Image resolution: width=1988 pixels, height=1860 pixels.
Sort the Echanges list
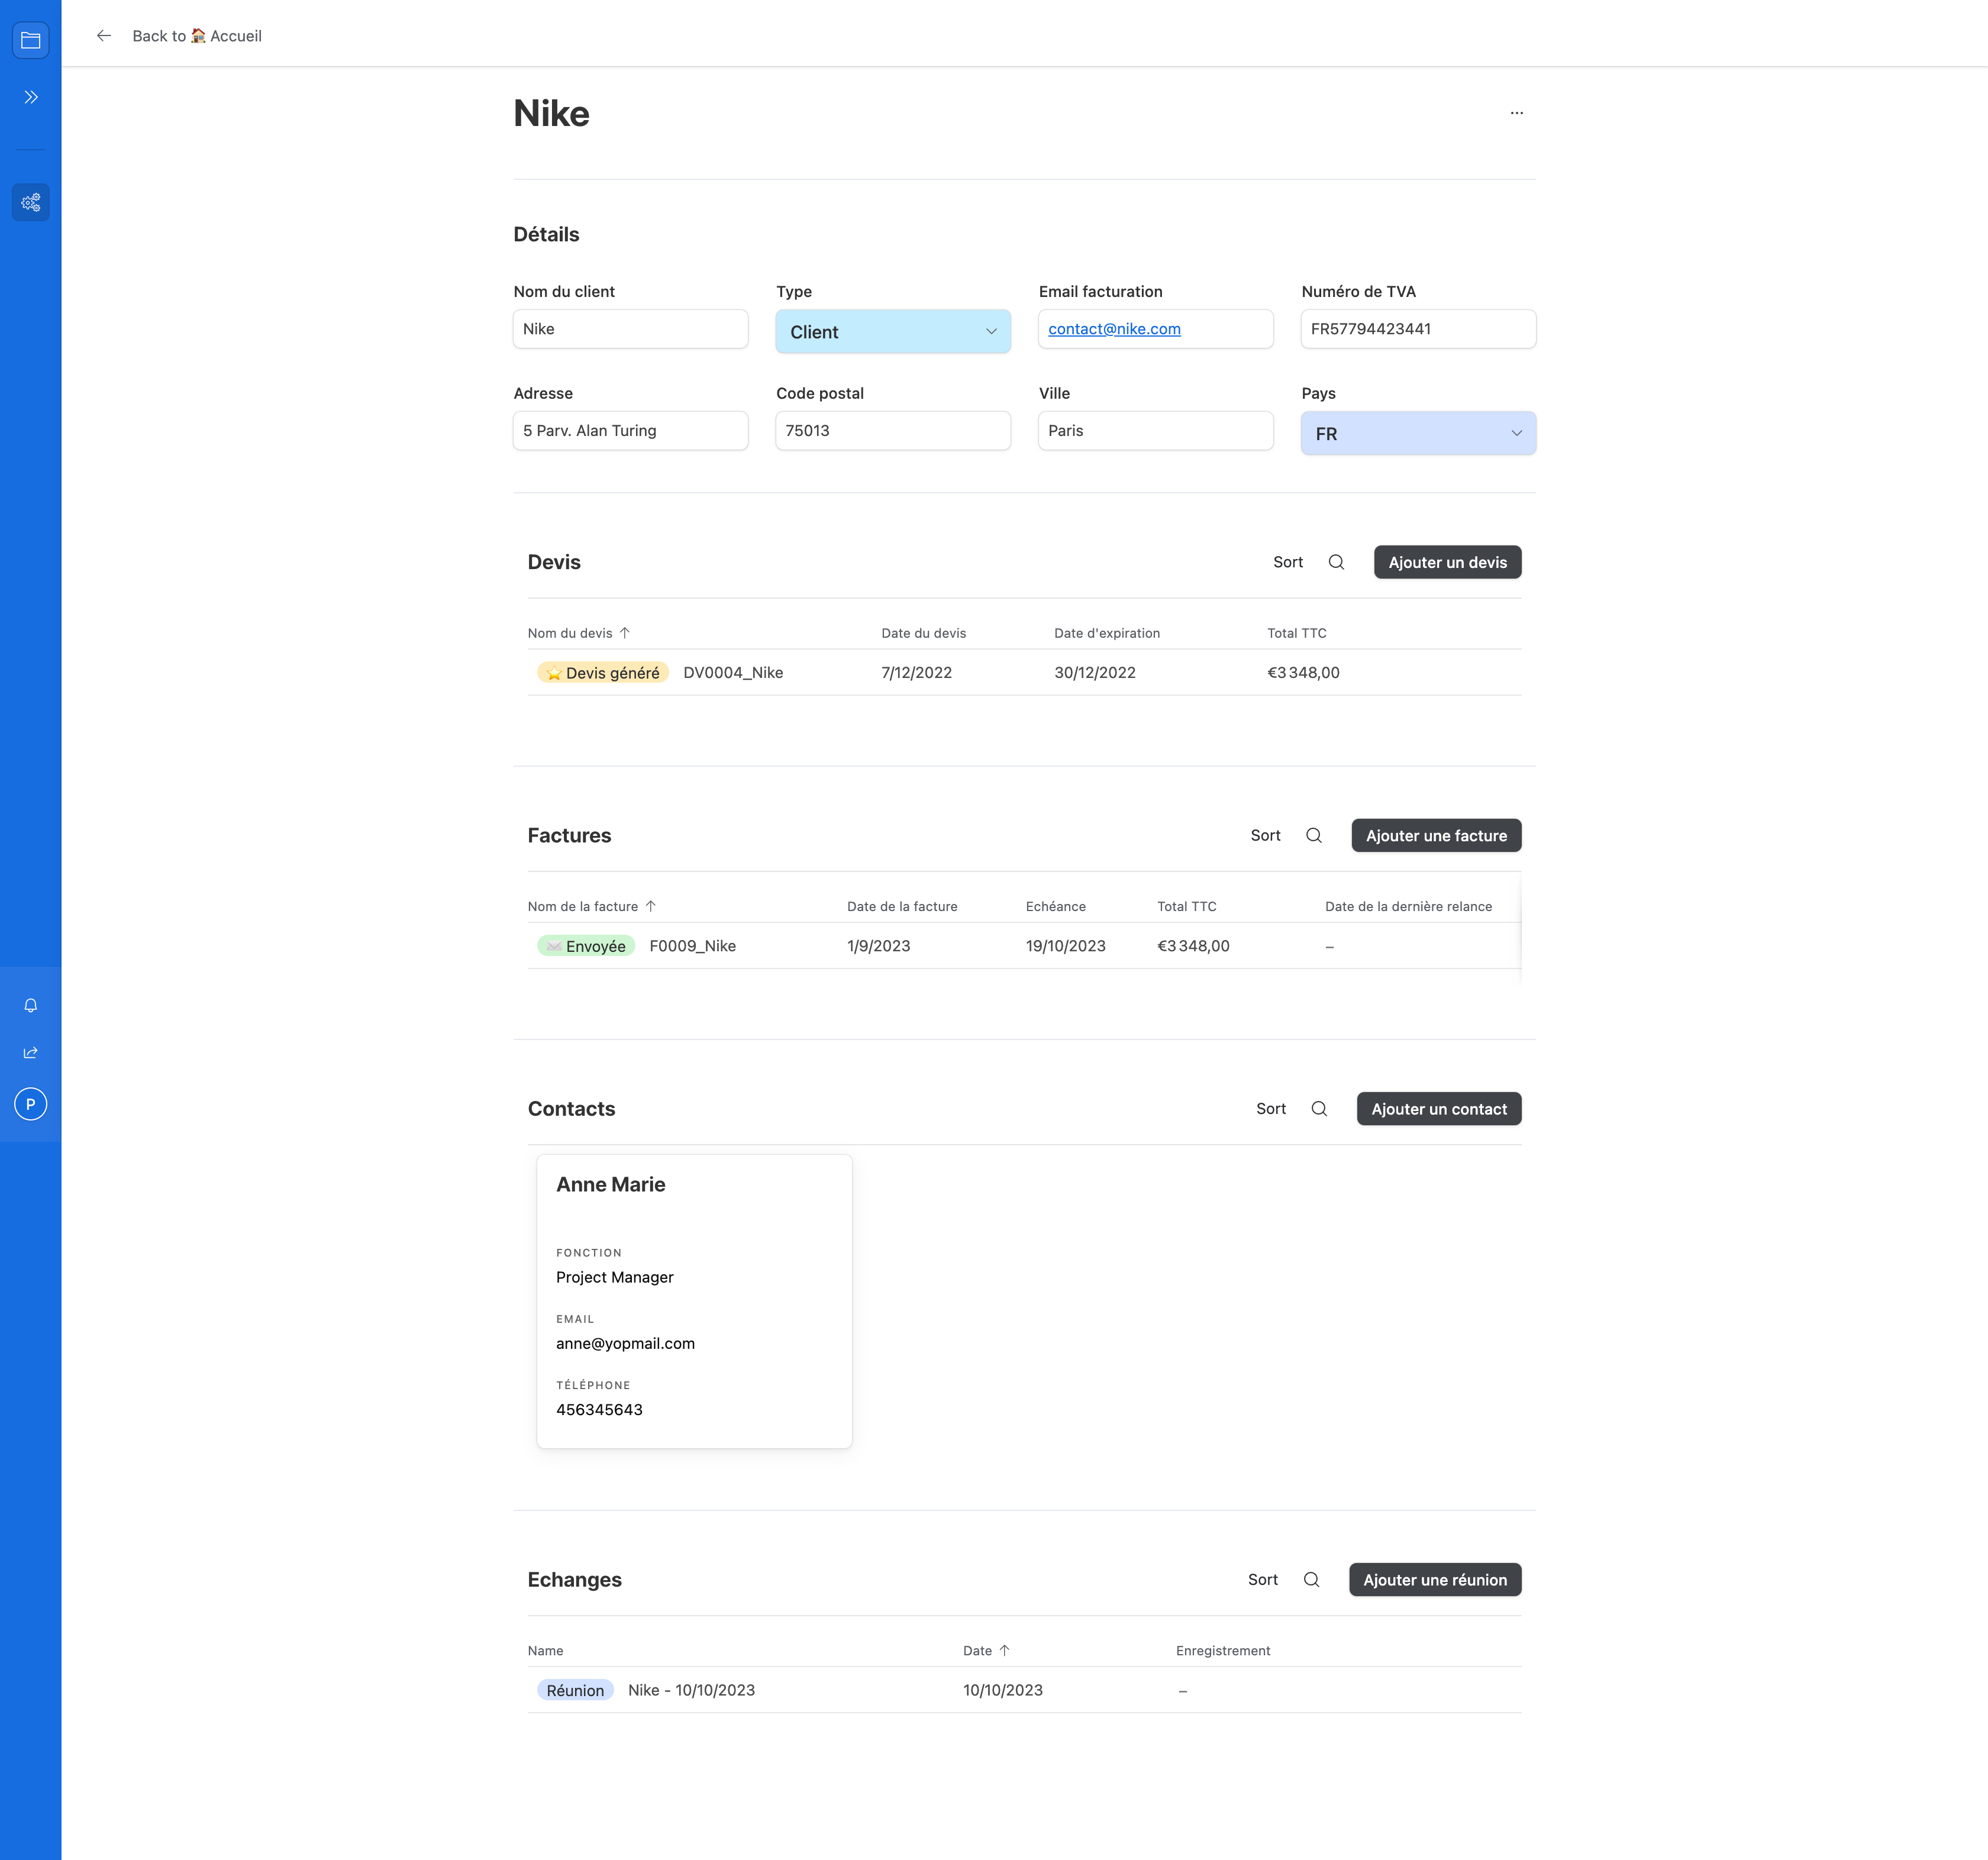(1262, 1579)
